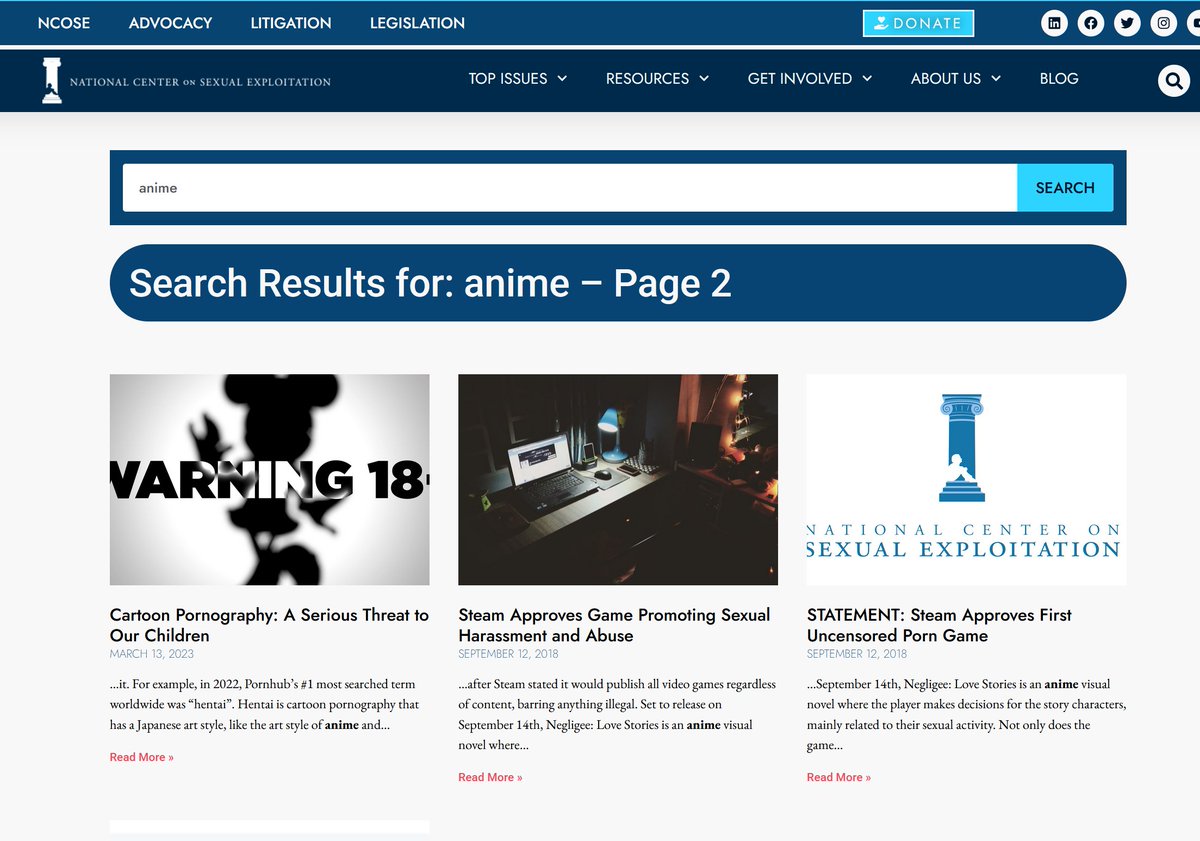This screenshot has width=1200, height=841.
Task: Click the magnifier search icon in navbar
Action: click(1173, 80)
